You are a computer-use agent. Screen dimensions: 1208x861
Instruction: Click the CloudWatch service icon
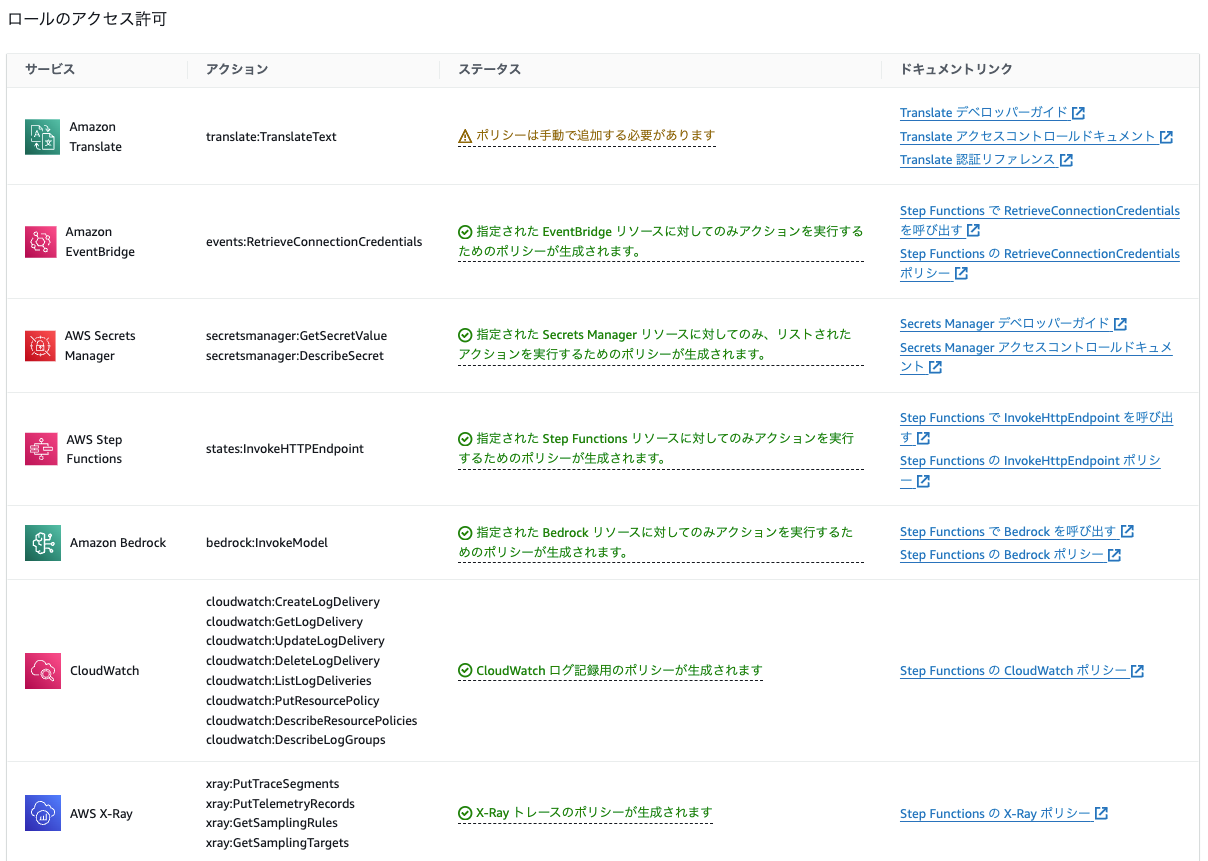(x=42, y=671)
